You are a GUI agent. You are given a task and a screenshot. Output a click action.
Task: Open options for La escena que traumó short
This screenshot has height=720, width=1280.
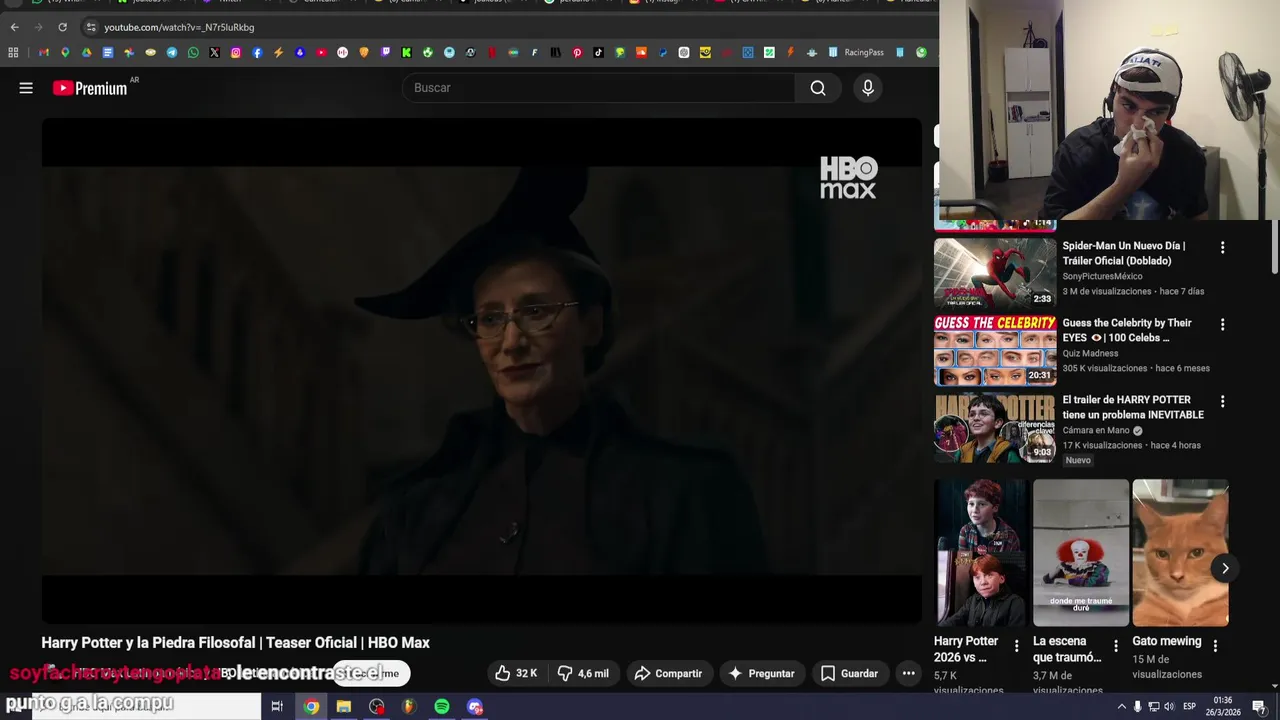point(1116,646)
